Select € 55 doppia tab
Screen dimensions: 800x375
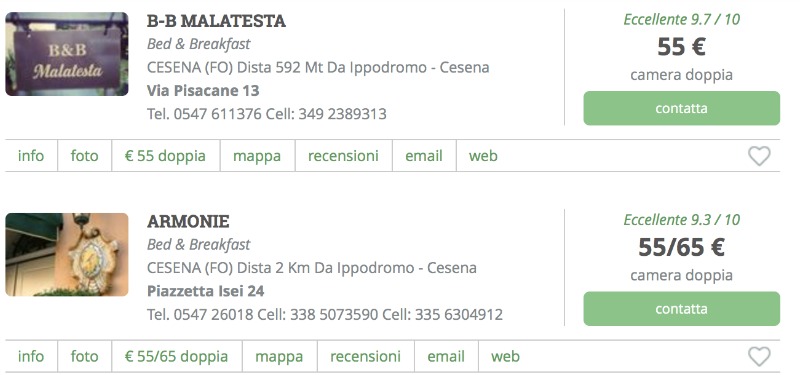(x=166, y=156)
